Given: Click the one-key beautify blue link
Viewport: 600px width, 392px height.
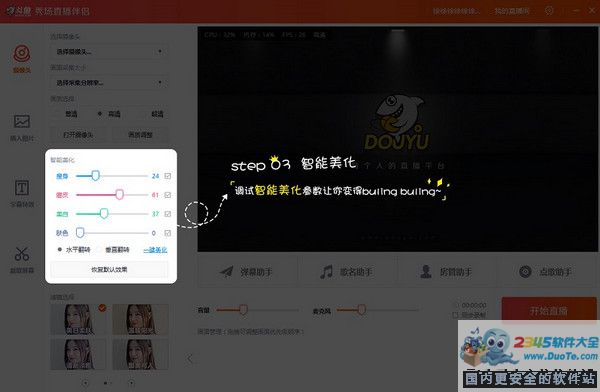Looking at the screenshot, I should tap(155, 250).
